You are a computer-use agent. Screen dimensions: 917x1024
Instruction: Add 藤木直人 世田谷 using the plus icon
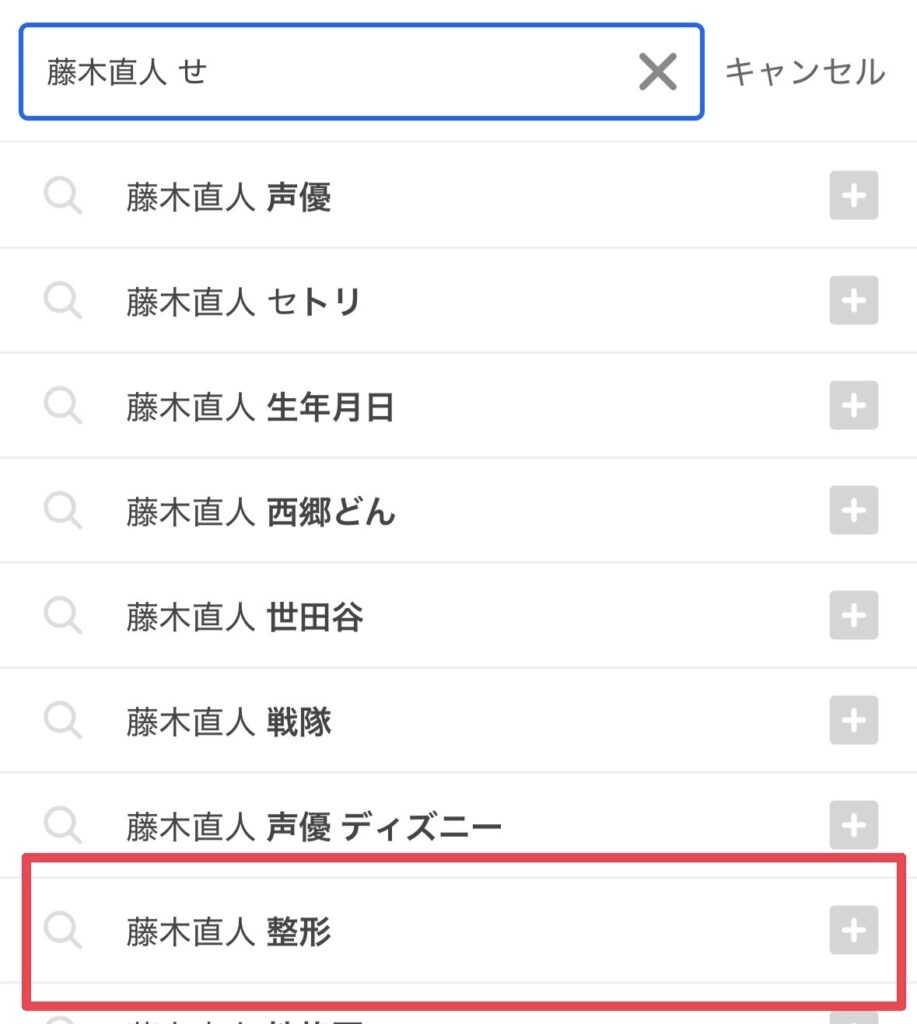(x=854, y=615)
